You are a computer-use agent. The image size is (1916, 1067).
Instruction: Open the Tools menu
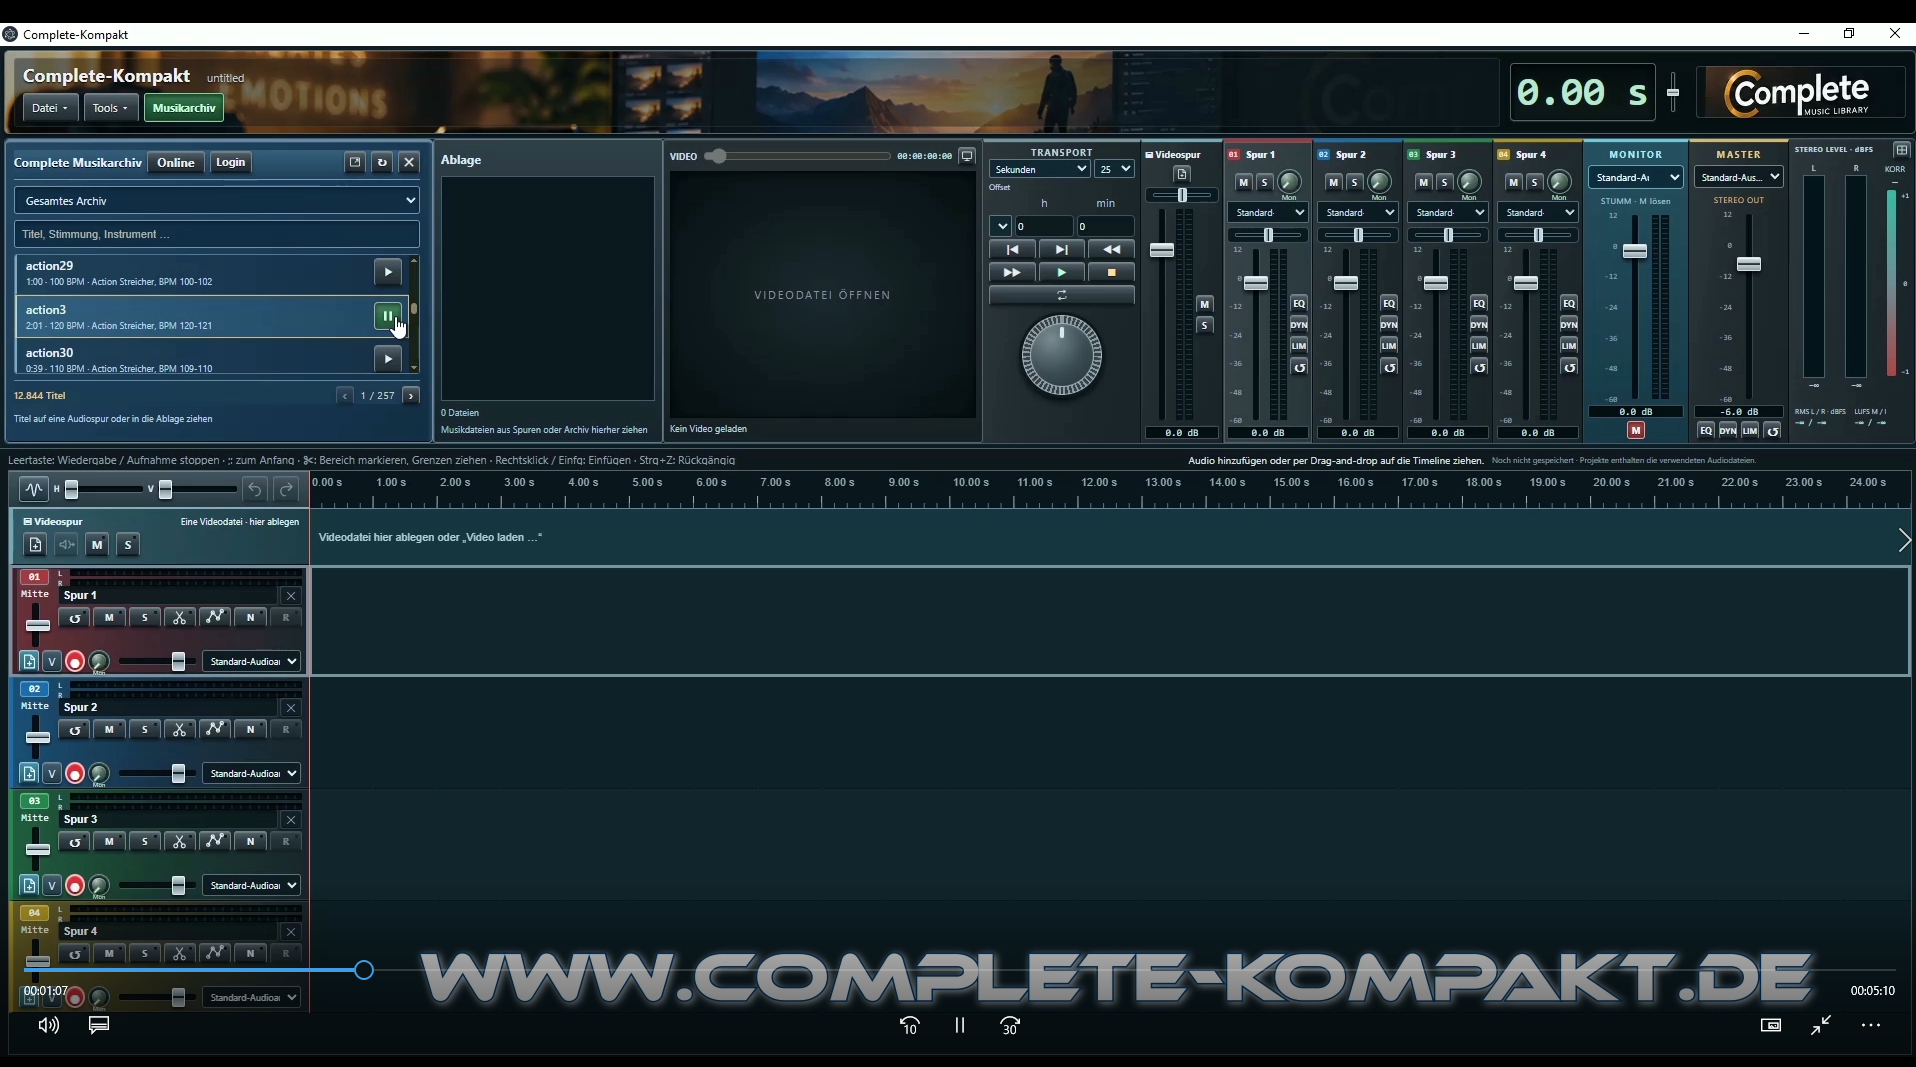(x=110, y=108)
